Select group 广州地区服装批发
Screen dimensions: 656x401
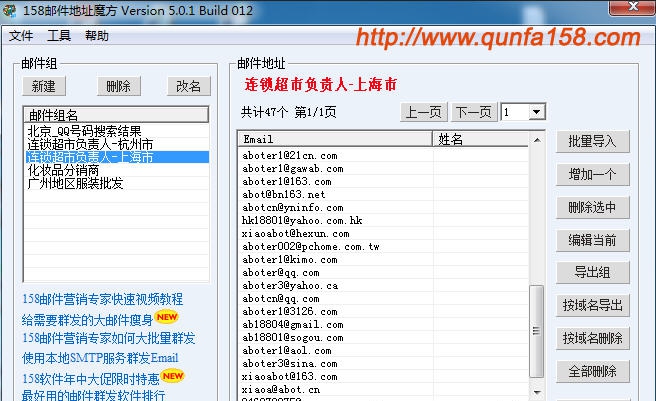116,183
